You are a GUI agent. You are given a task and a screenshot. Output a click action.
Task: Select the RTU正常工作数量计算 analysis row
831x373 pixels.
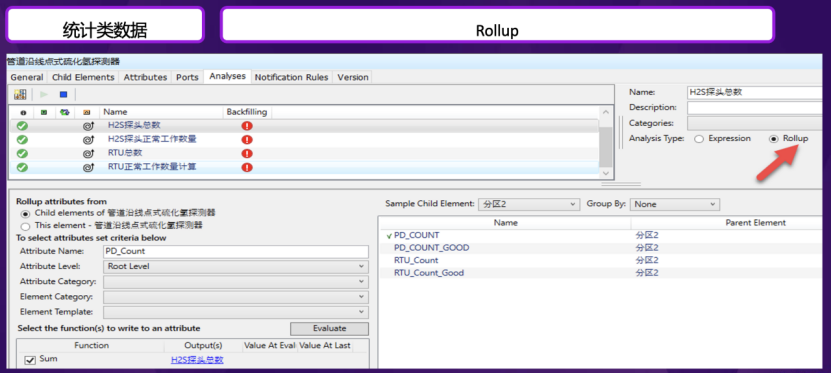(x=305, y=167)
